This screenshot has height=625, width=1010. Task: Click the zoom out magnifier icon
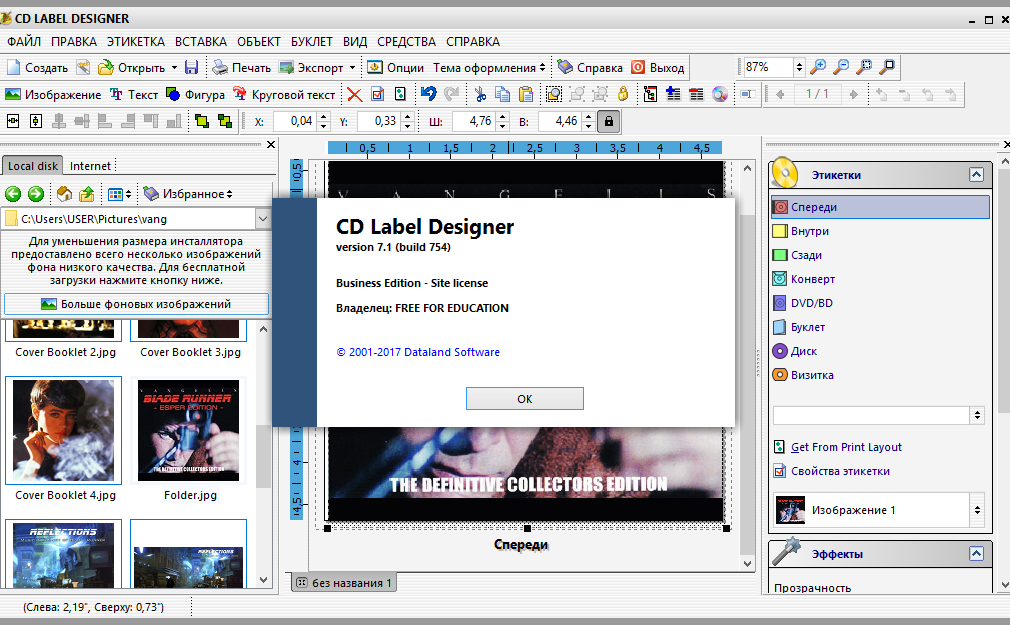(x=841, y=66)
